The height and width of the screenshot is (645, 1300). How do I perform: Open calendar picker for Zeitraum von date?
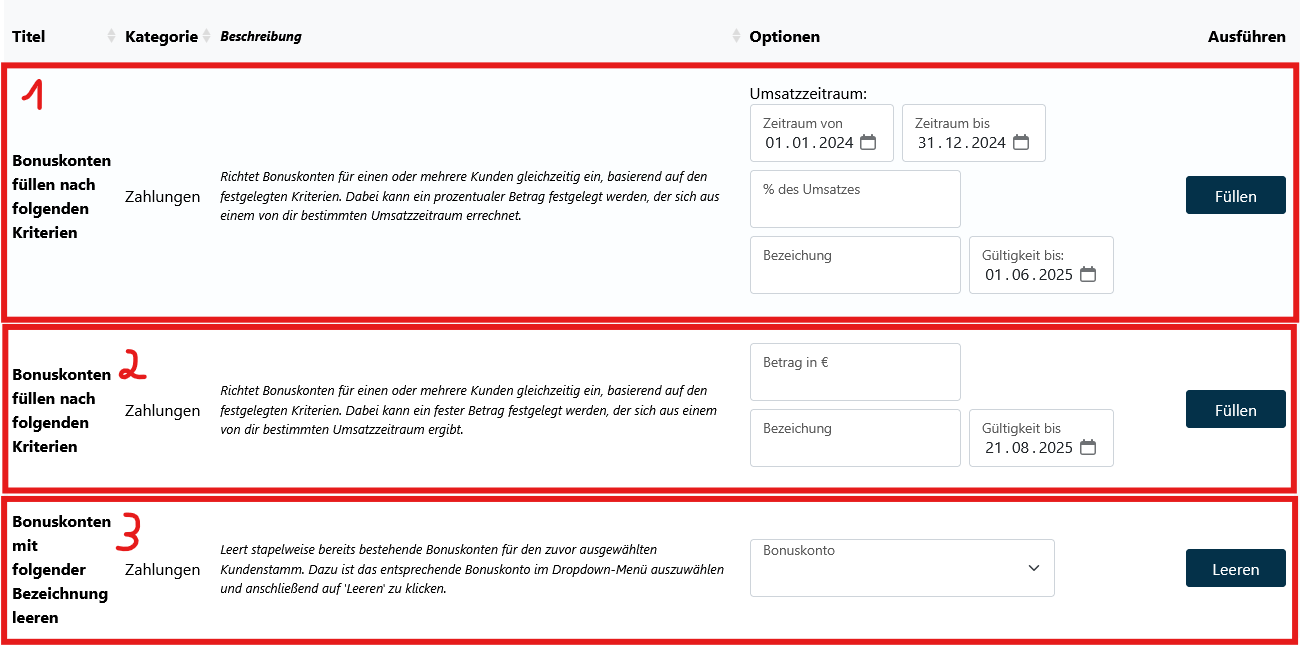868,143
